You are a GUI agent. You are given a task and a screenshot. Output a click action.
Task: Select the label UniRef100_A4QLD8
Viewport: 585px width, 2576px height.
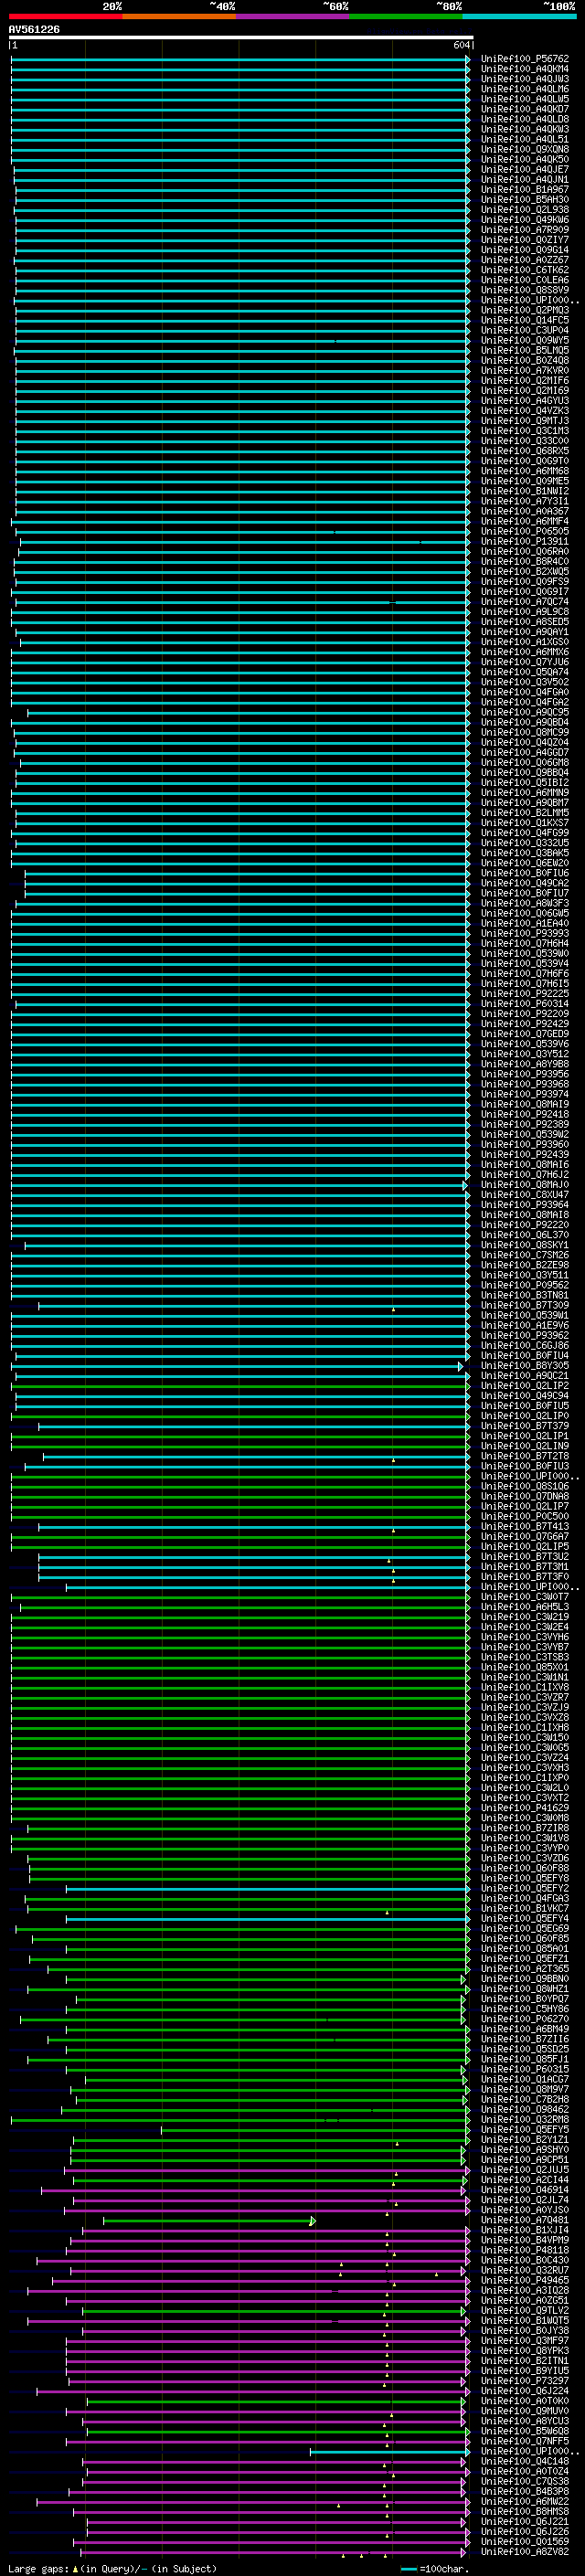[525, 119]
